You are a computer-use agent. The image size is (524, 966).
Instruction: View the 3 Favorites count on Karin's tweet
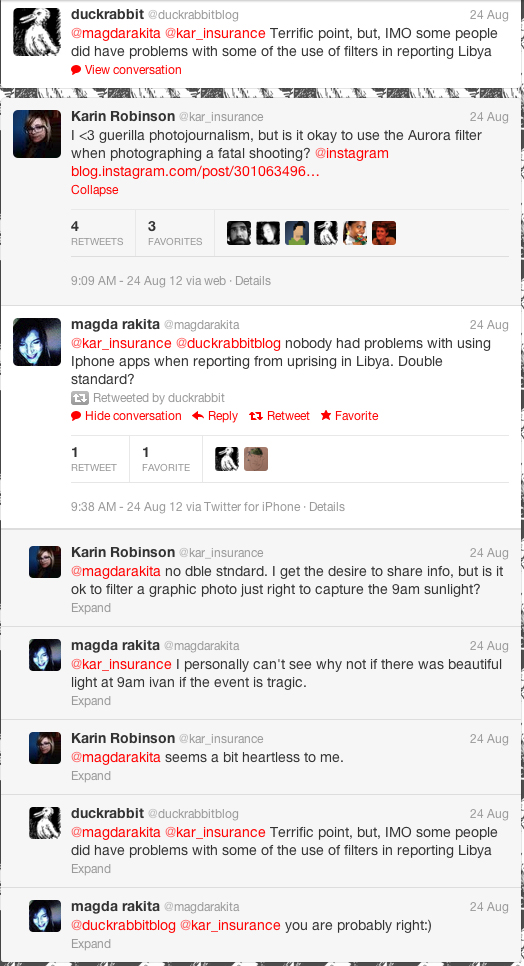[175, 233]
